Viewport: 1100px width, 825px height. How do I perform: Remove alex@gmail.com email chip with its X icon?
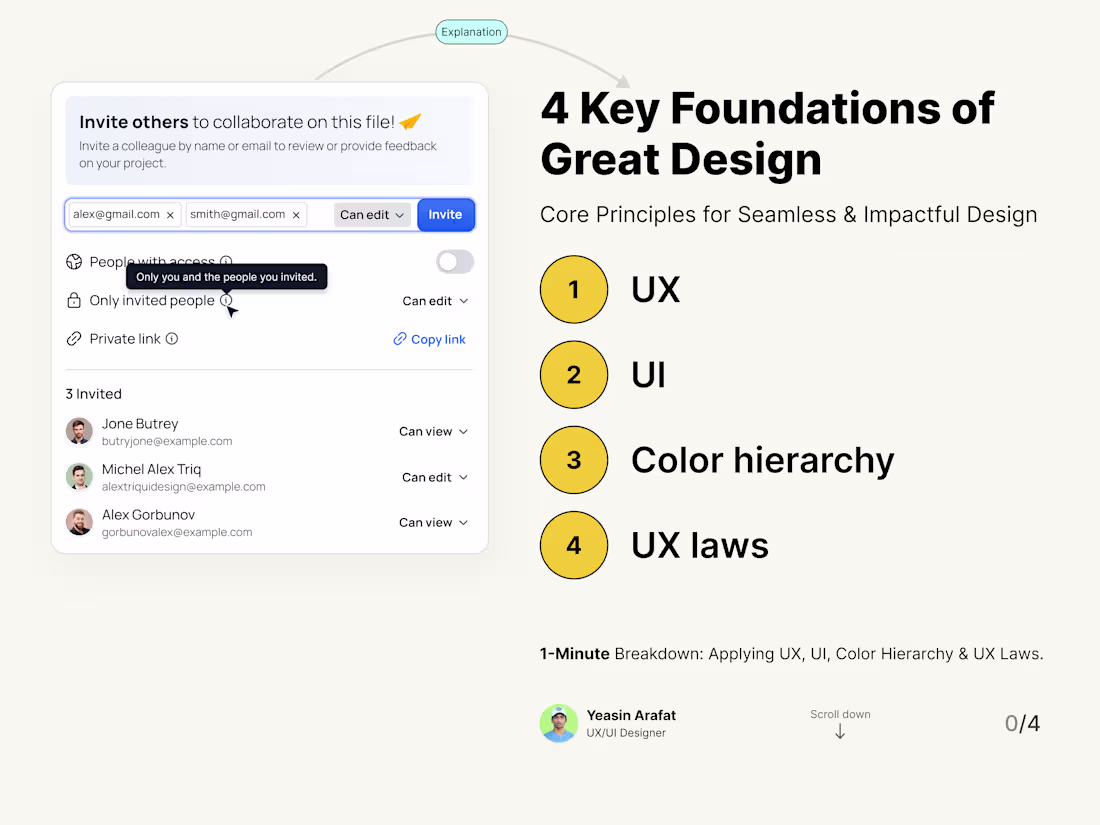coord(170,213)
